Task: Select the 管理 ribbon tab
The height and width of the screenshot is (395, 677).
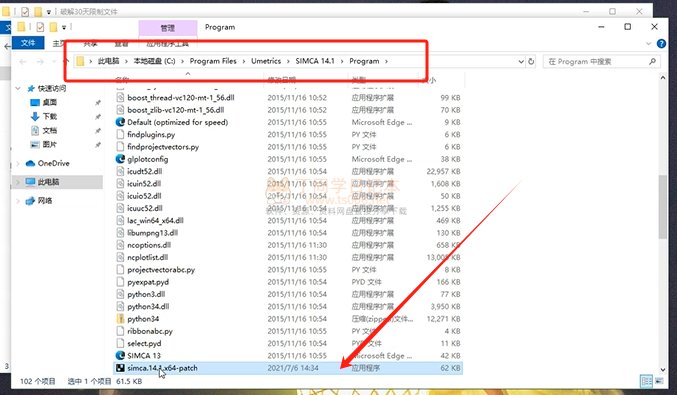Action: [x=168, y=28]
